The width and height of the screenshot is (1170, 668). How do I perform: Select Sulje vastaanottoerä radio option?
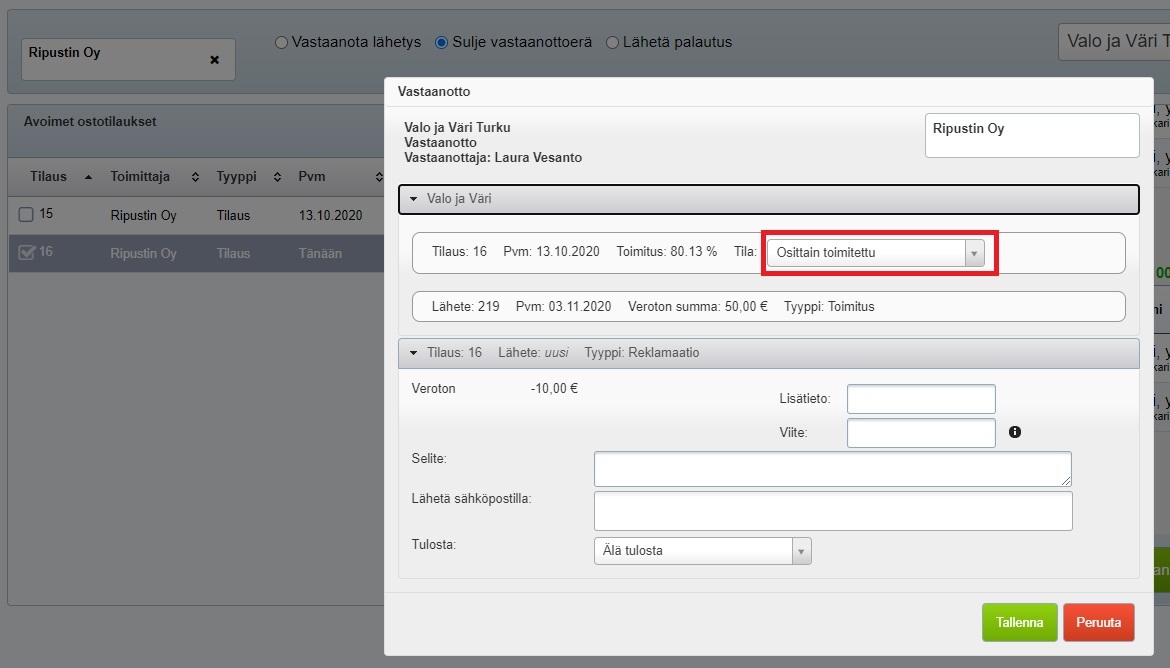pos(441,43)
